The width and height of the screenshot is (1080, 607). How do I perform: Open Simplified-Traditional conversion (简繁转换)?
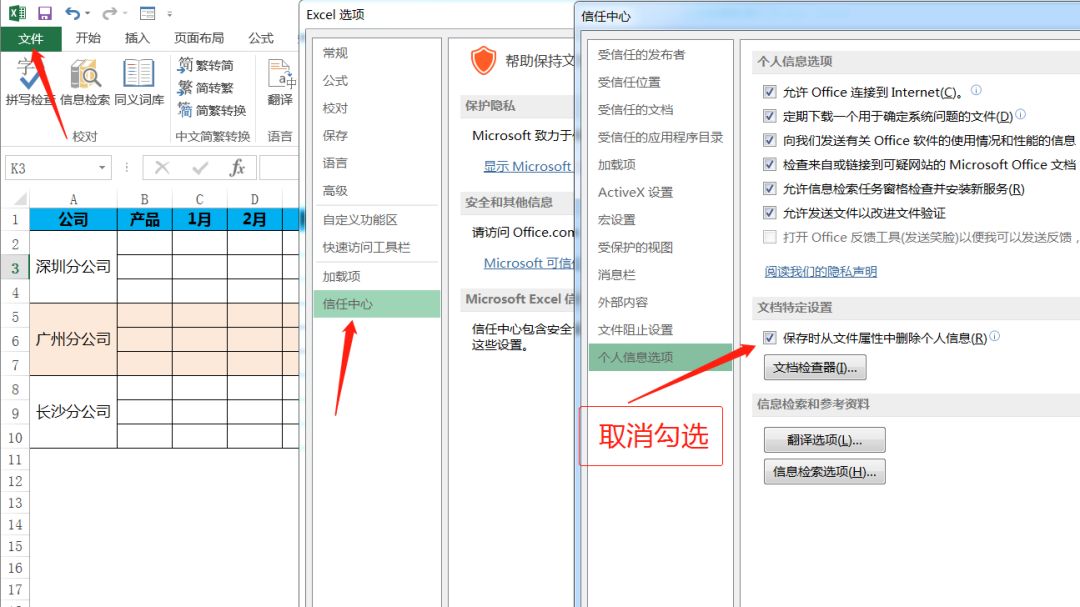click(211, 110)
